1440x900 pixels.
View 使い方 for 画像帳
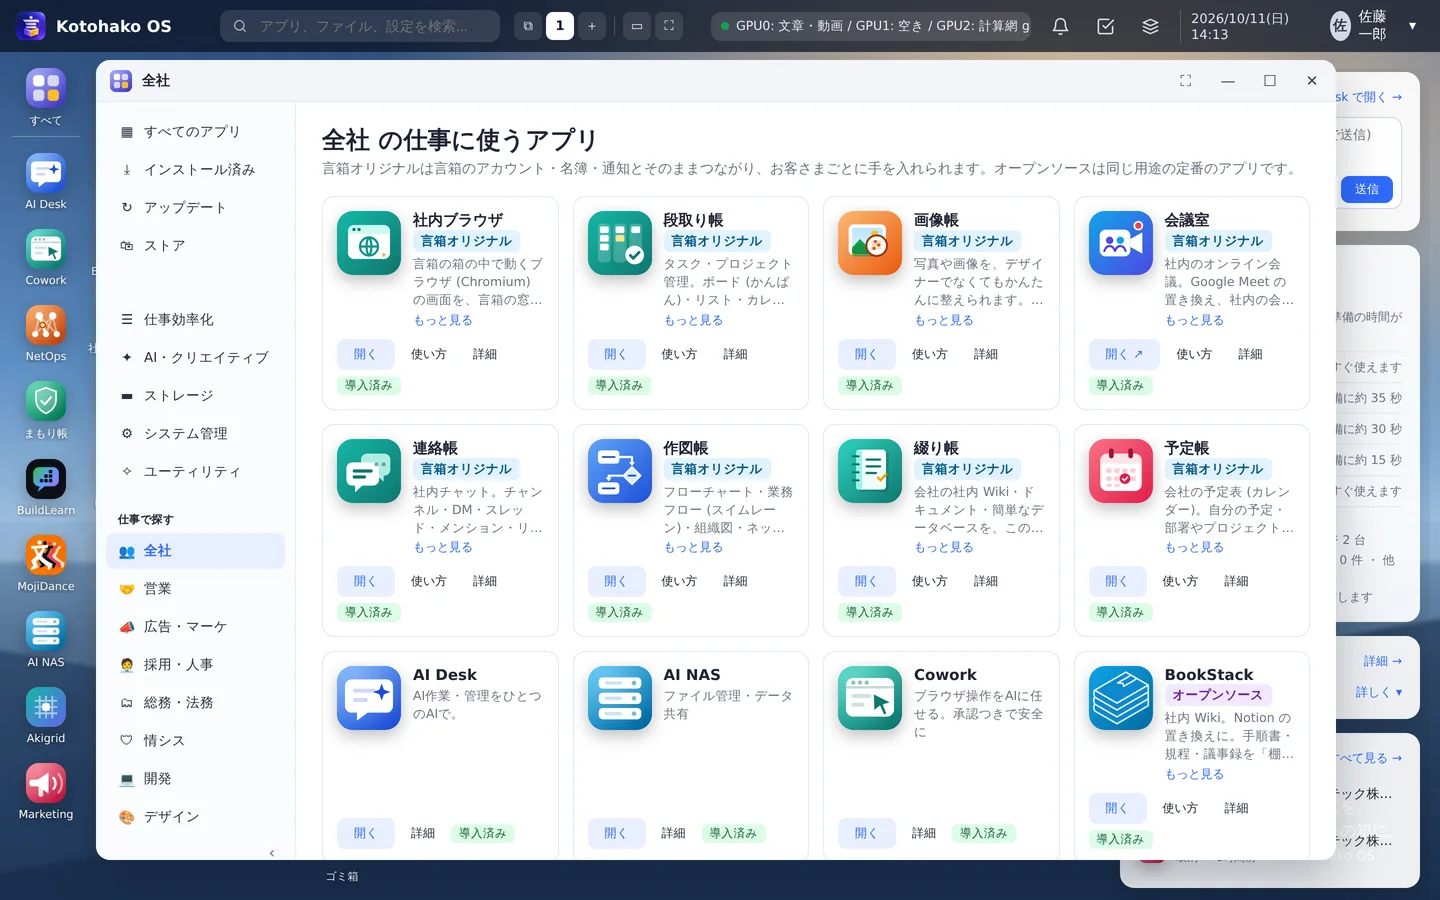tap(929, 354)
